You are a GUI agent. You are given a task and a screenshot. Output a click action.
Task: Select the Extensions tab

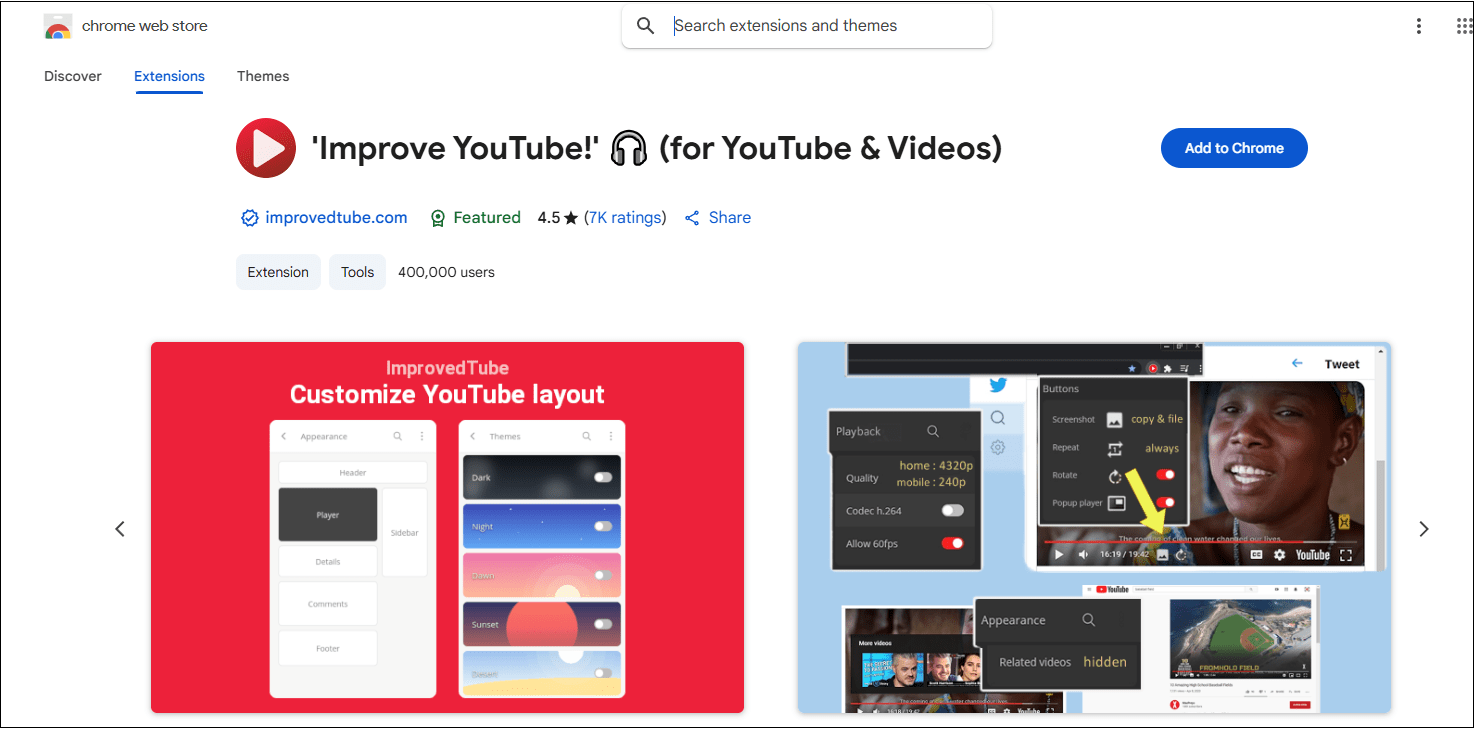169,76
